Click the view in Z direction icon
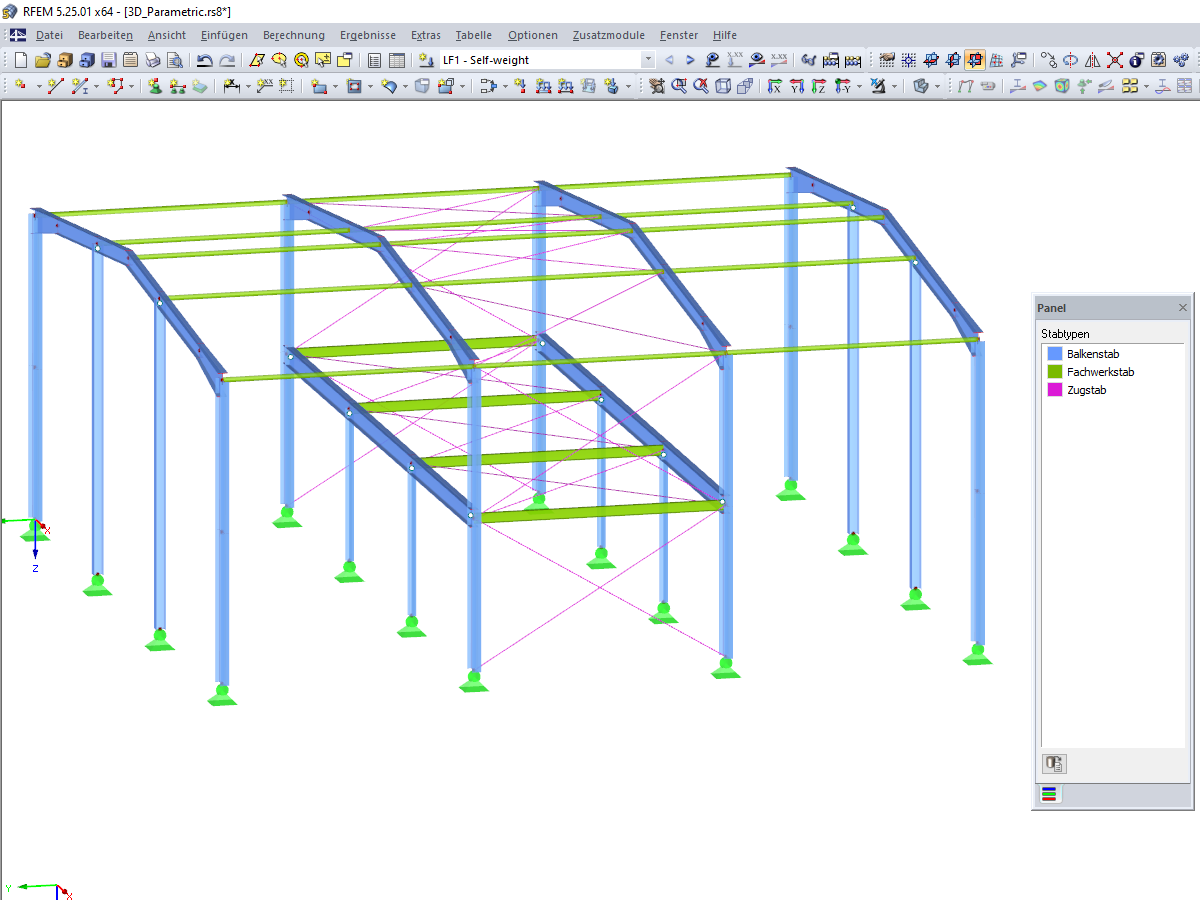Screen dimensions: 1200x900 [818, 86]
